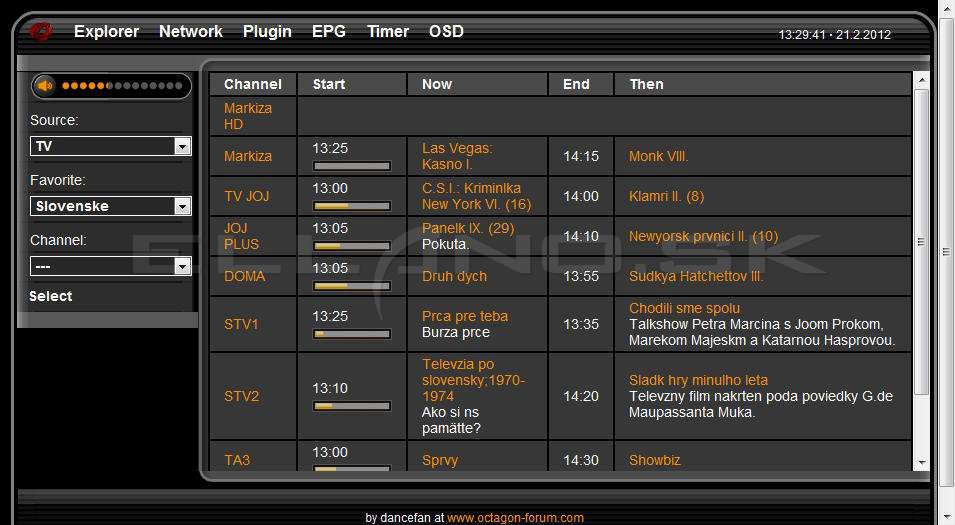Click the STV2 progress bar
The height and width of the screenshot is (525, 955).
pos(351,406)
